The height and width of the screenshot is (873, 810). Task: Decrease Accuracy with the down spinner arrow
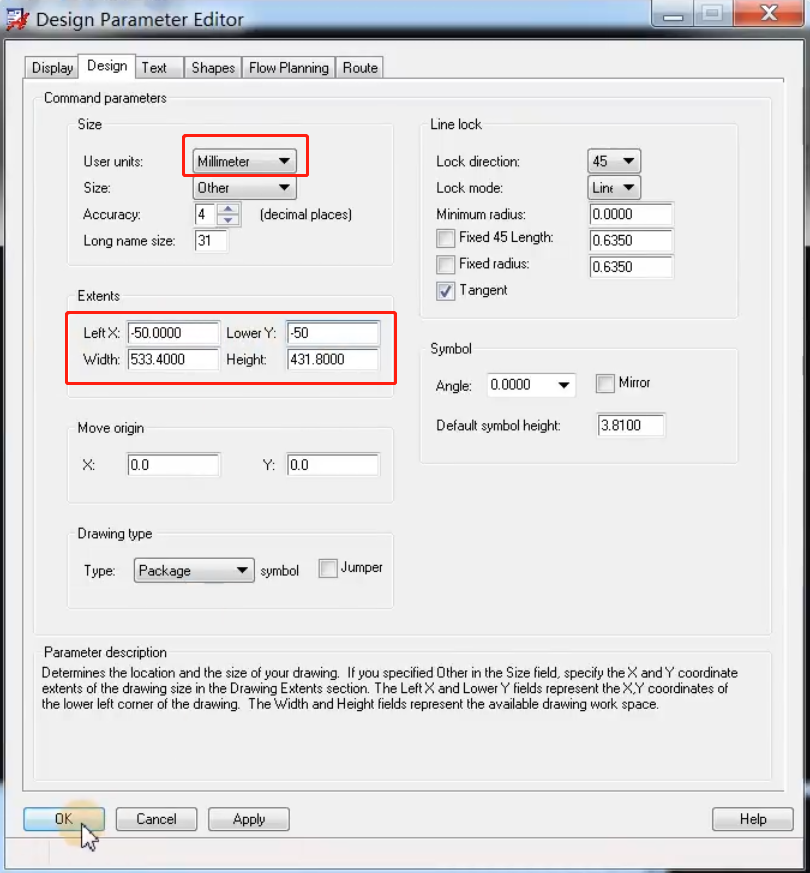coord(230,220)
